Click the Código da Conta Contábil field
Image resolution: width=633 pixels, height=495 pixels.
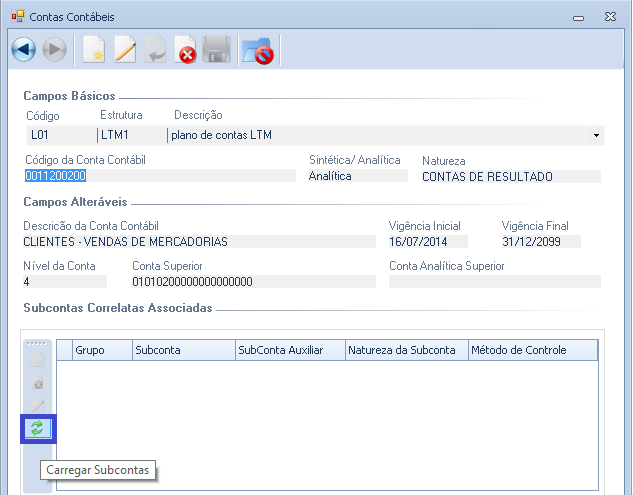160,176
